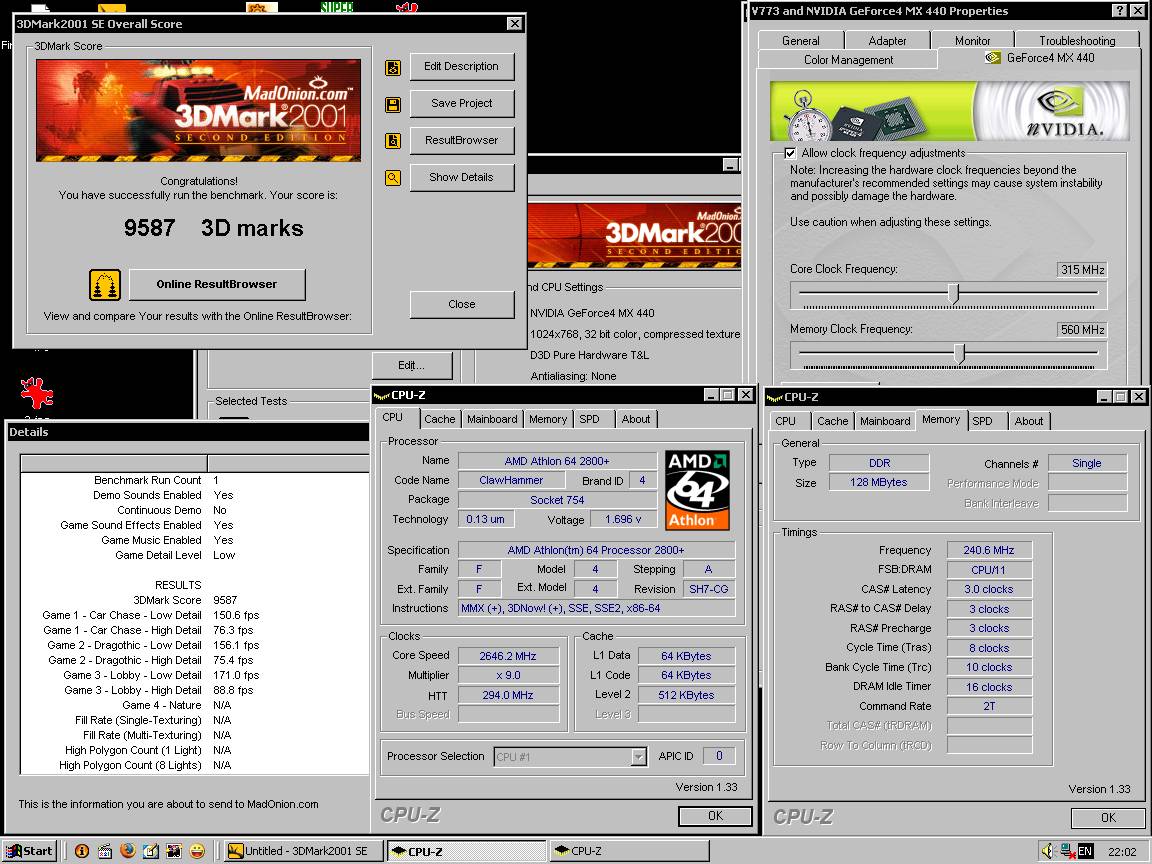This screenshot has height=864, width=1152.
Task: Click the 315 MHz core clock value
Action: [x=1082, y=270]
